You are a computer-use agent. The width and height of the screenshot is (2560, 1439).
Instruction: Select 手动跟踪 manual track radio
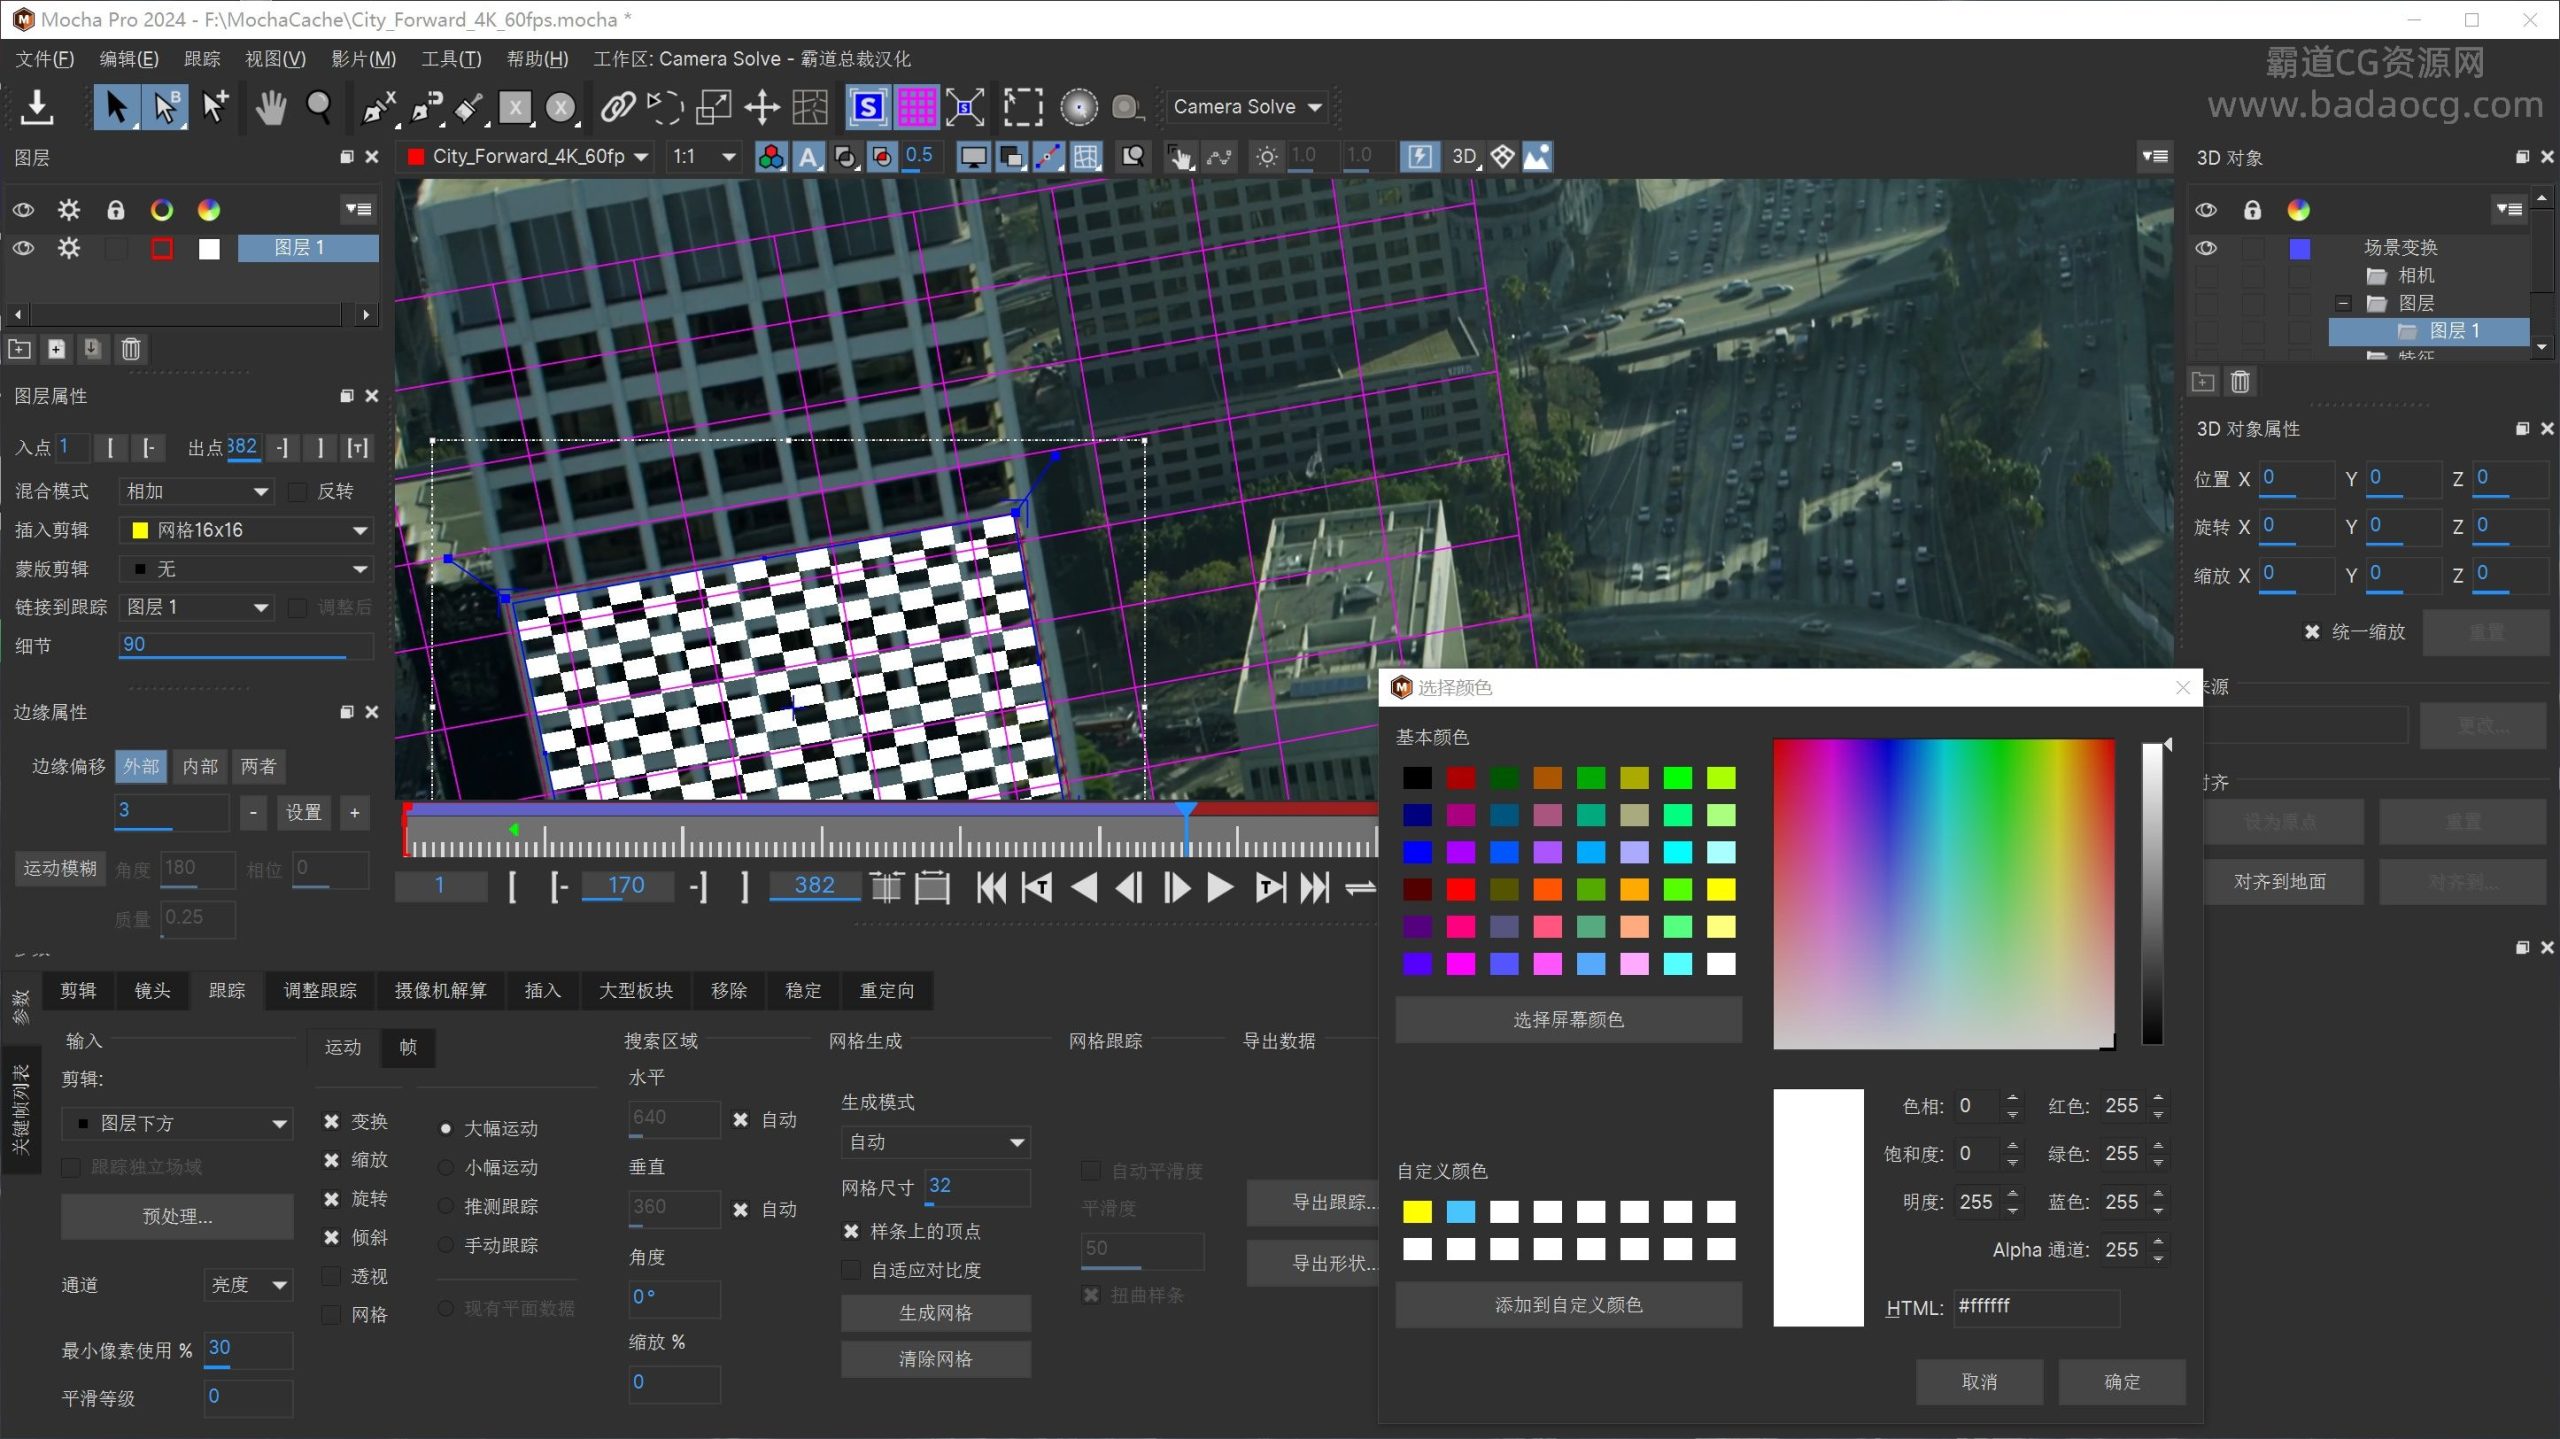446,1245
